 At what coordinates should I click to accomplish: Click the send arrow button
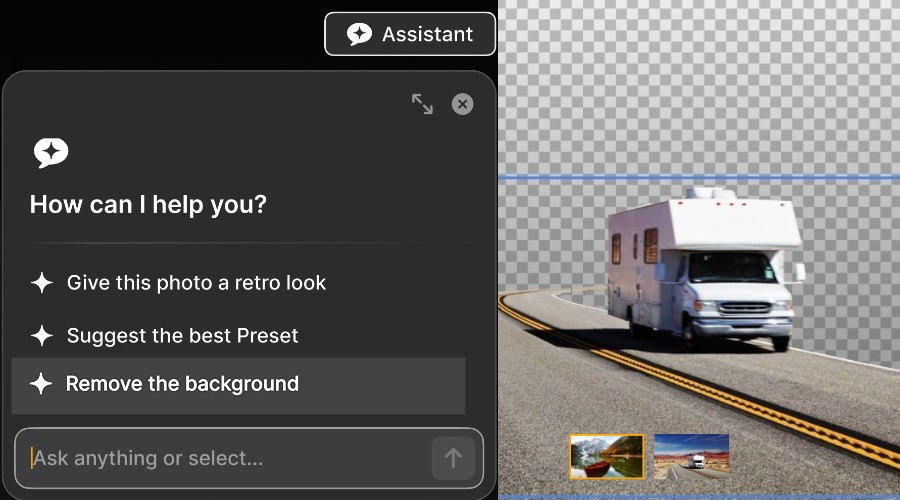453,458
